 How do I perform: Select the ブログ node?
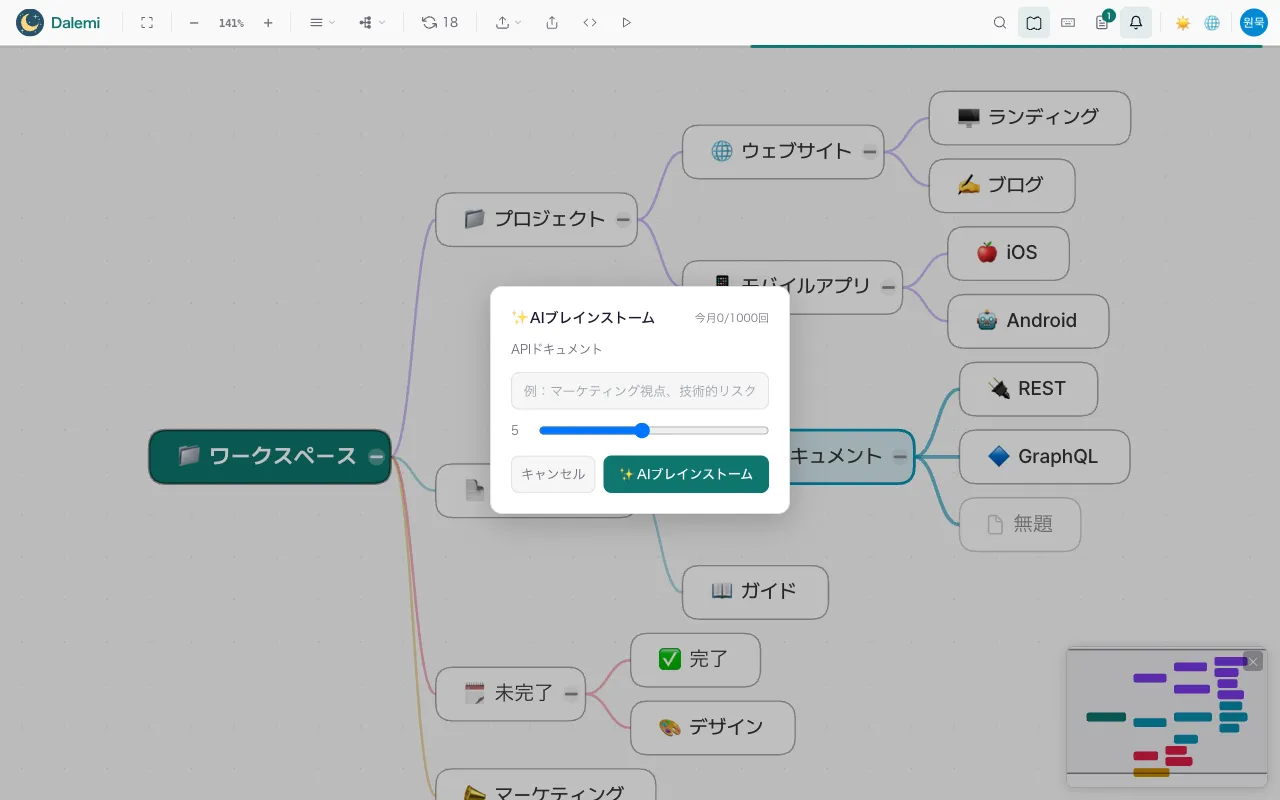[x=1002, y=185]
